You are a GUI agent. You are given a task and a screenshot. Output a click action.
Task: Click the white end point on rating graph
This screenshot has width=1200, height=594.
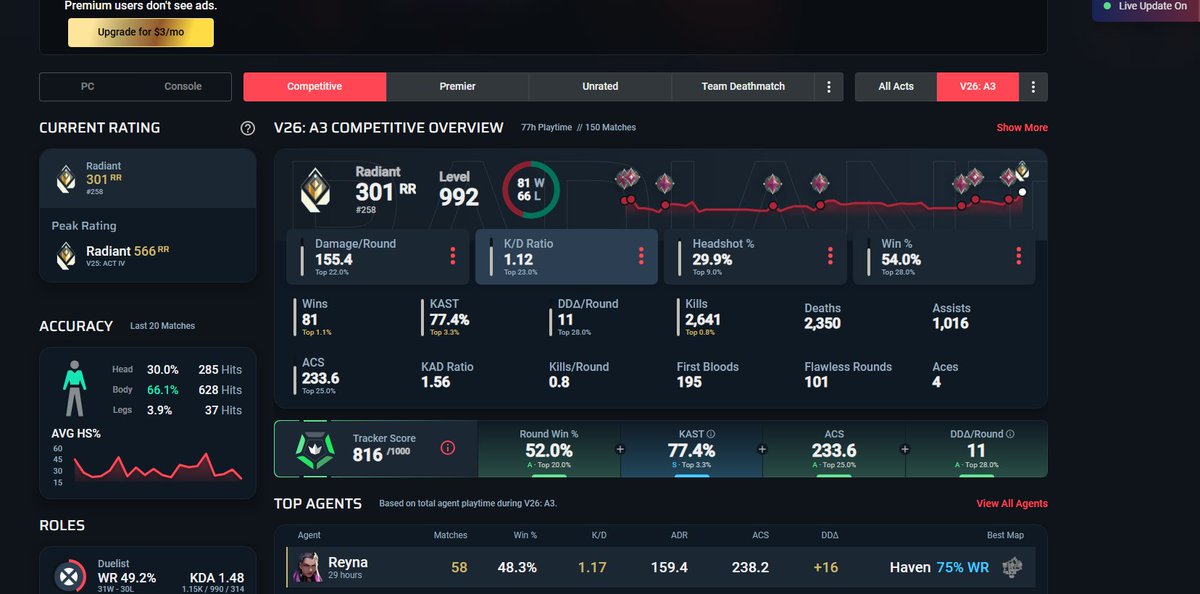click(x=1022, y=192)
